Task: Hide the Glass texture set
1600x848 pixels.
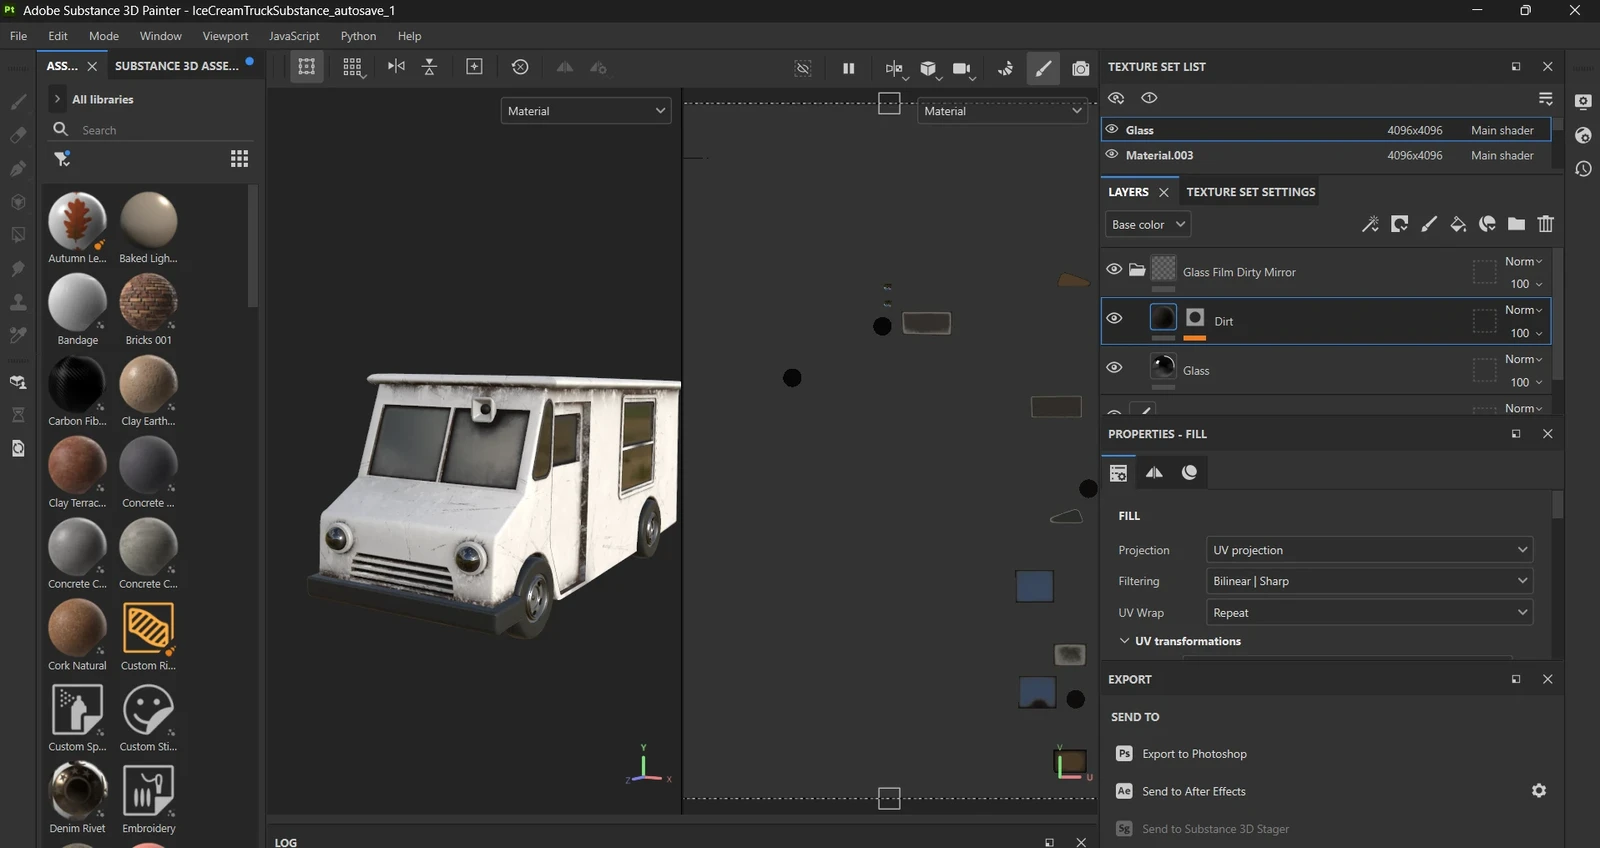Action: tap(1111, 129)
